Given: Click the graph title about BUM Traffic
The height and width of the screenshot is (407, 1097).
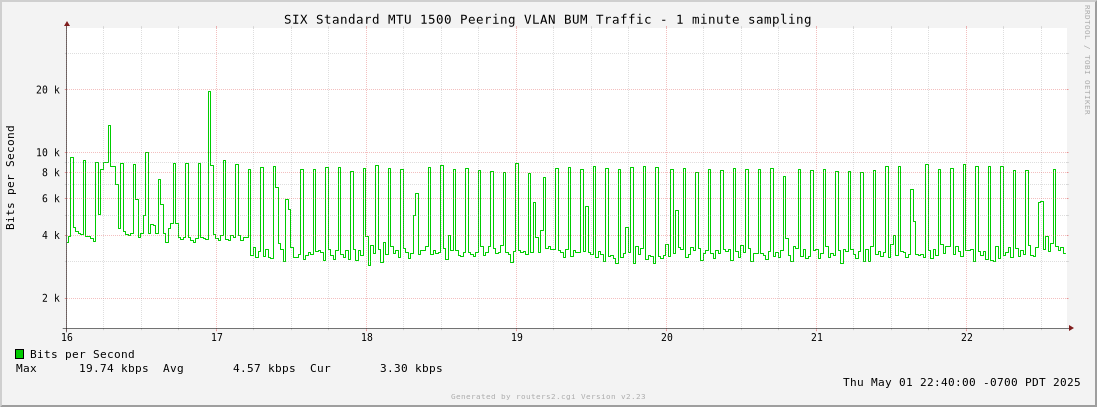Looking at the screenshot, I should pos(547,20).
